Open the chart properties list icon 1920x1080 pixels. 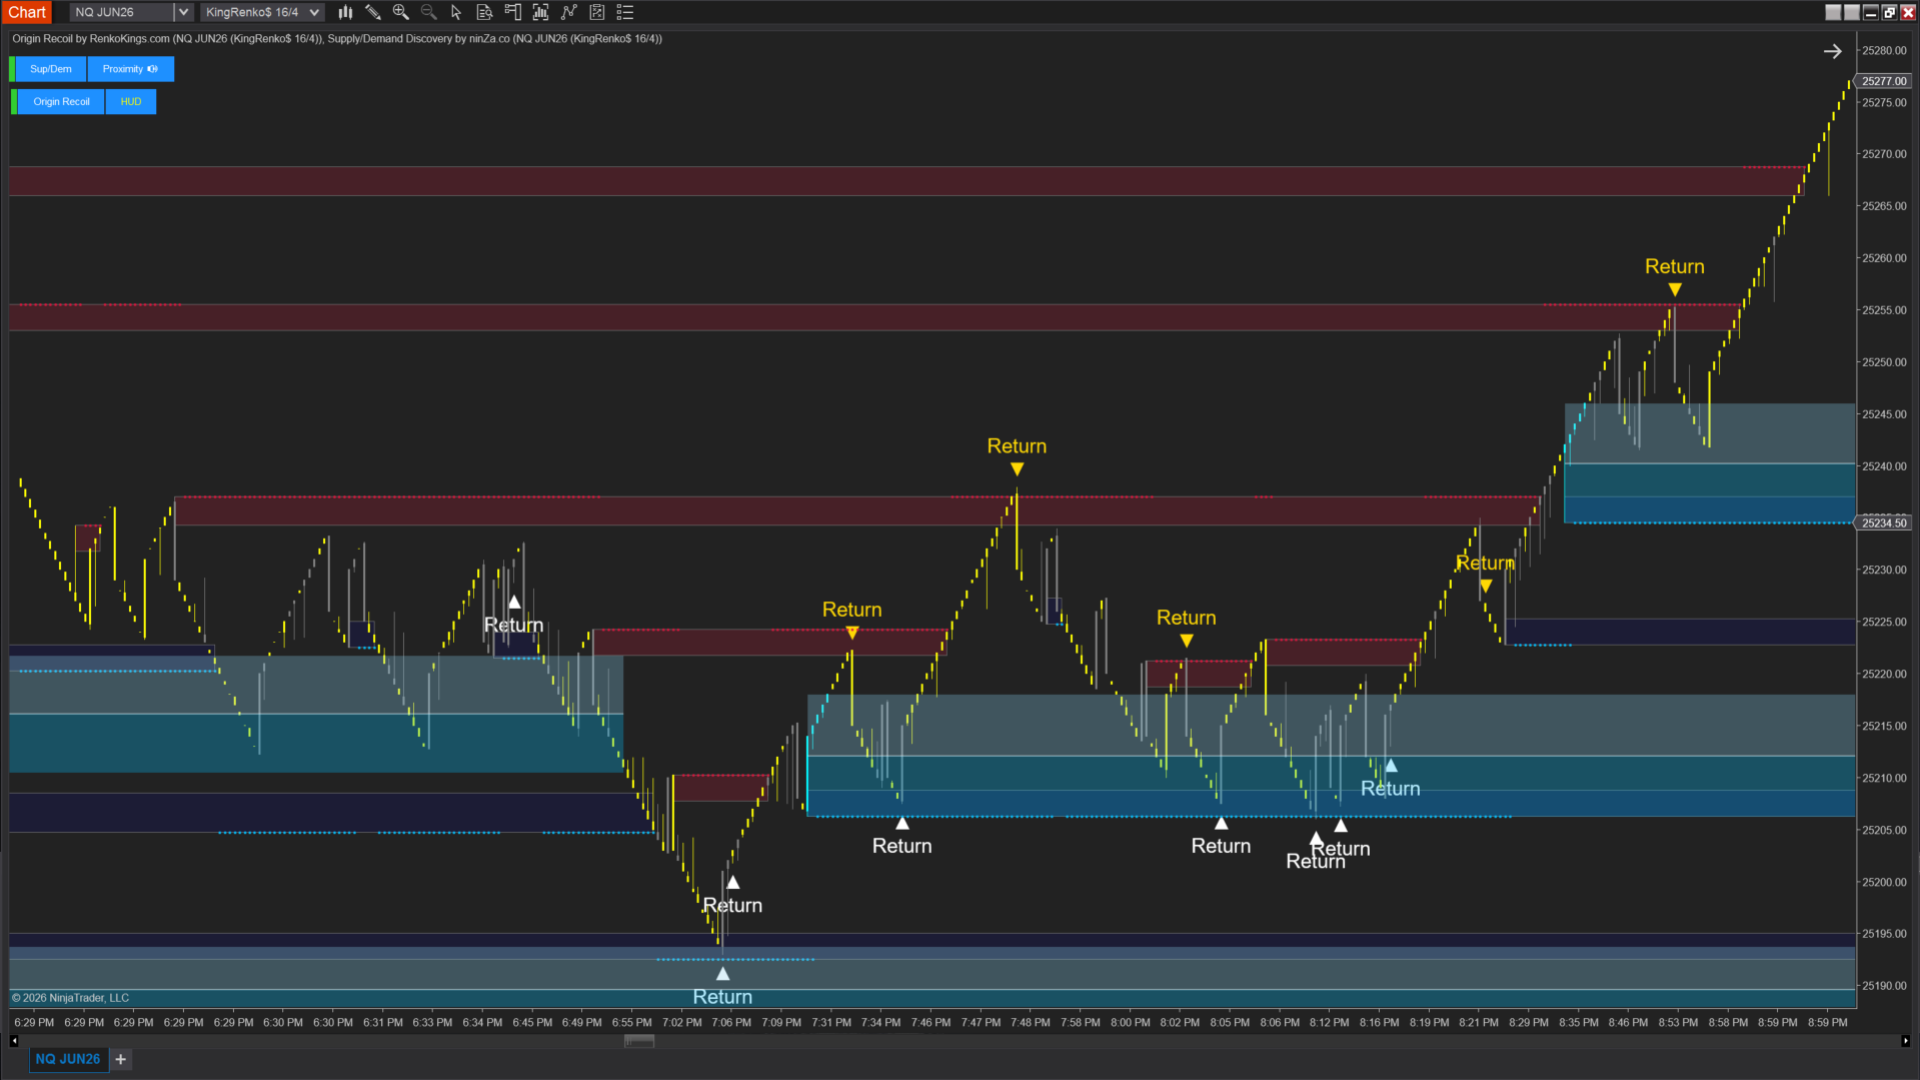click(625, 12)
